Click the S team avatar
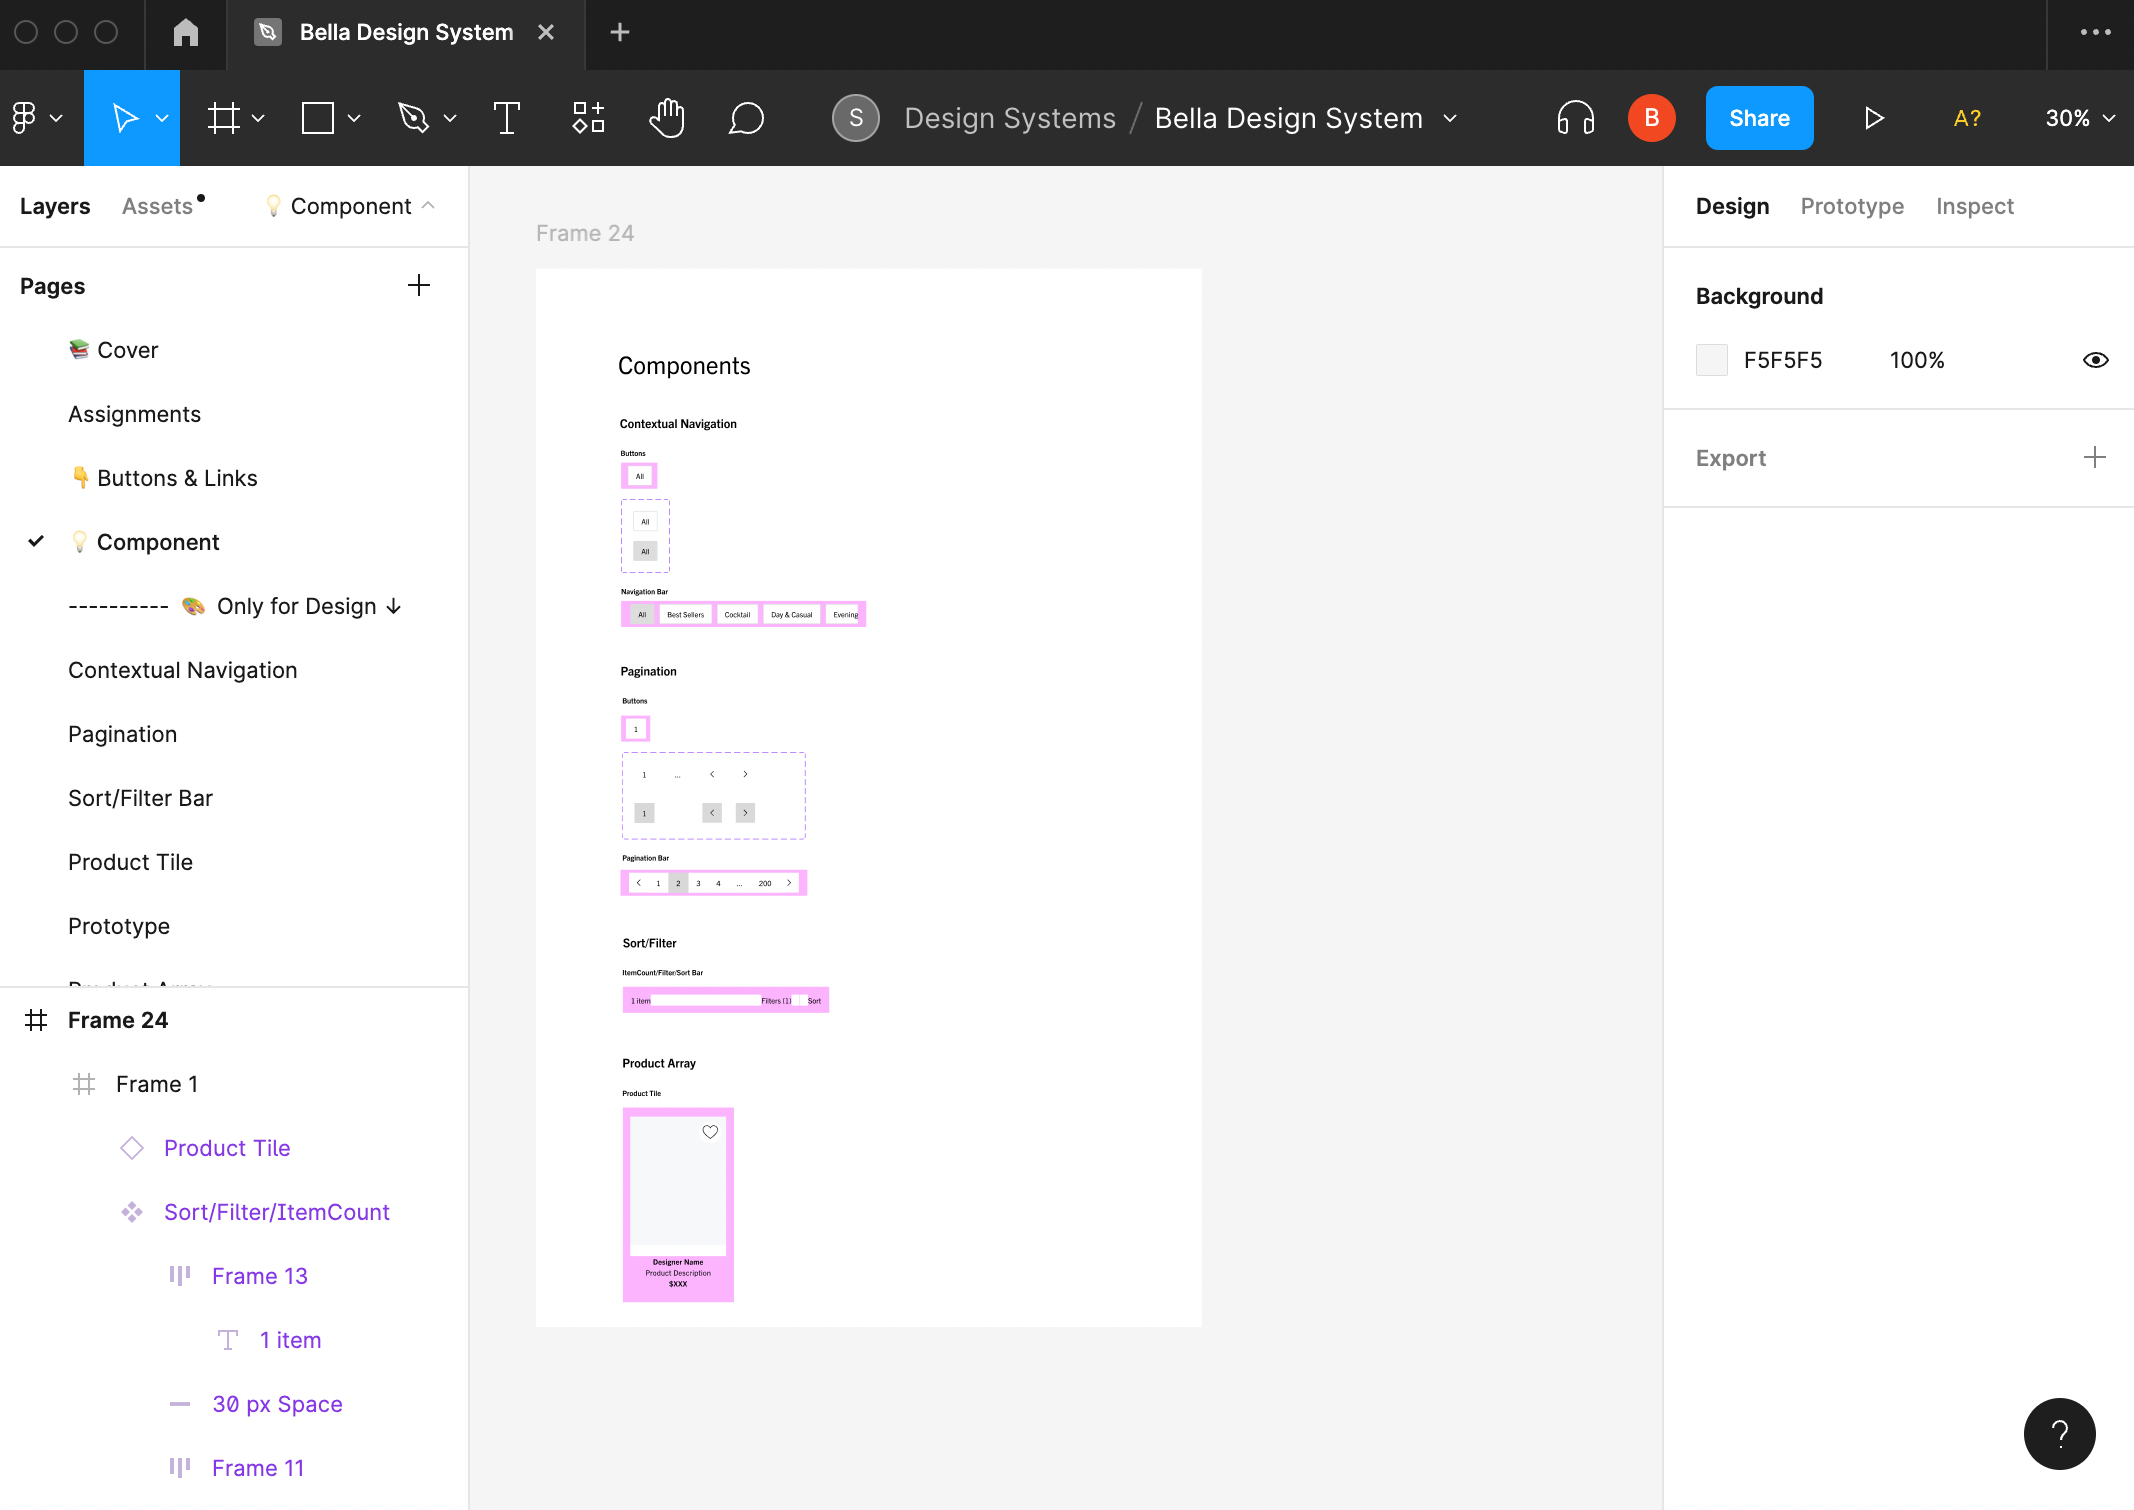 856,118
